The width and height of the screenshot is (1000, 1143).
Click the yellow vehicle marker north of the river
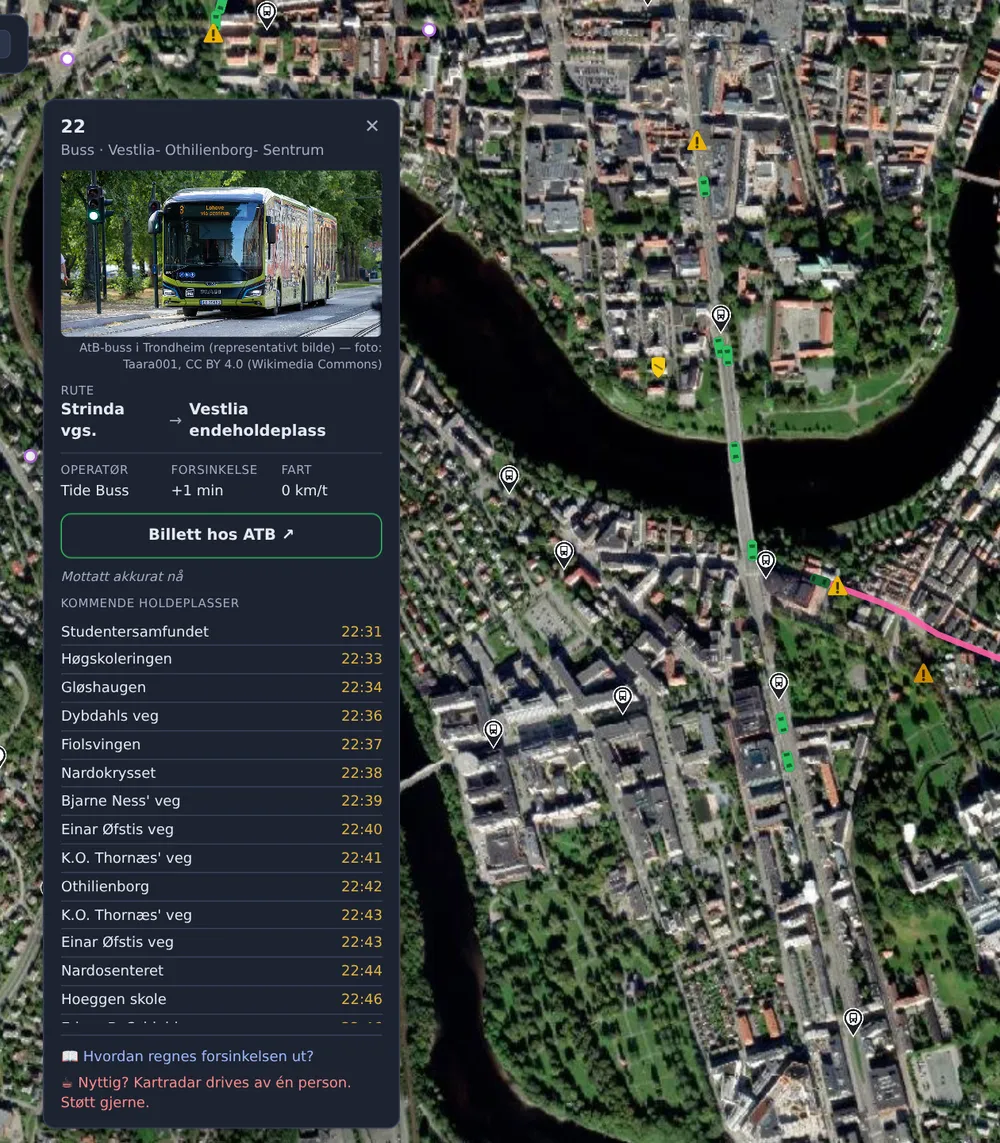click(658, 366)
